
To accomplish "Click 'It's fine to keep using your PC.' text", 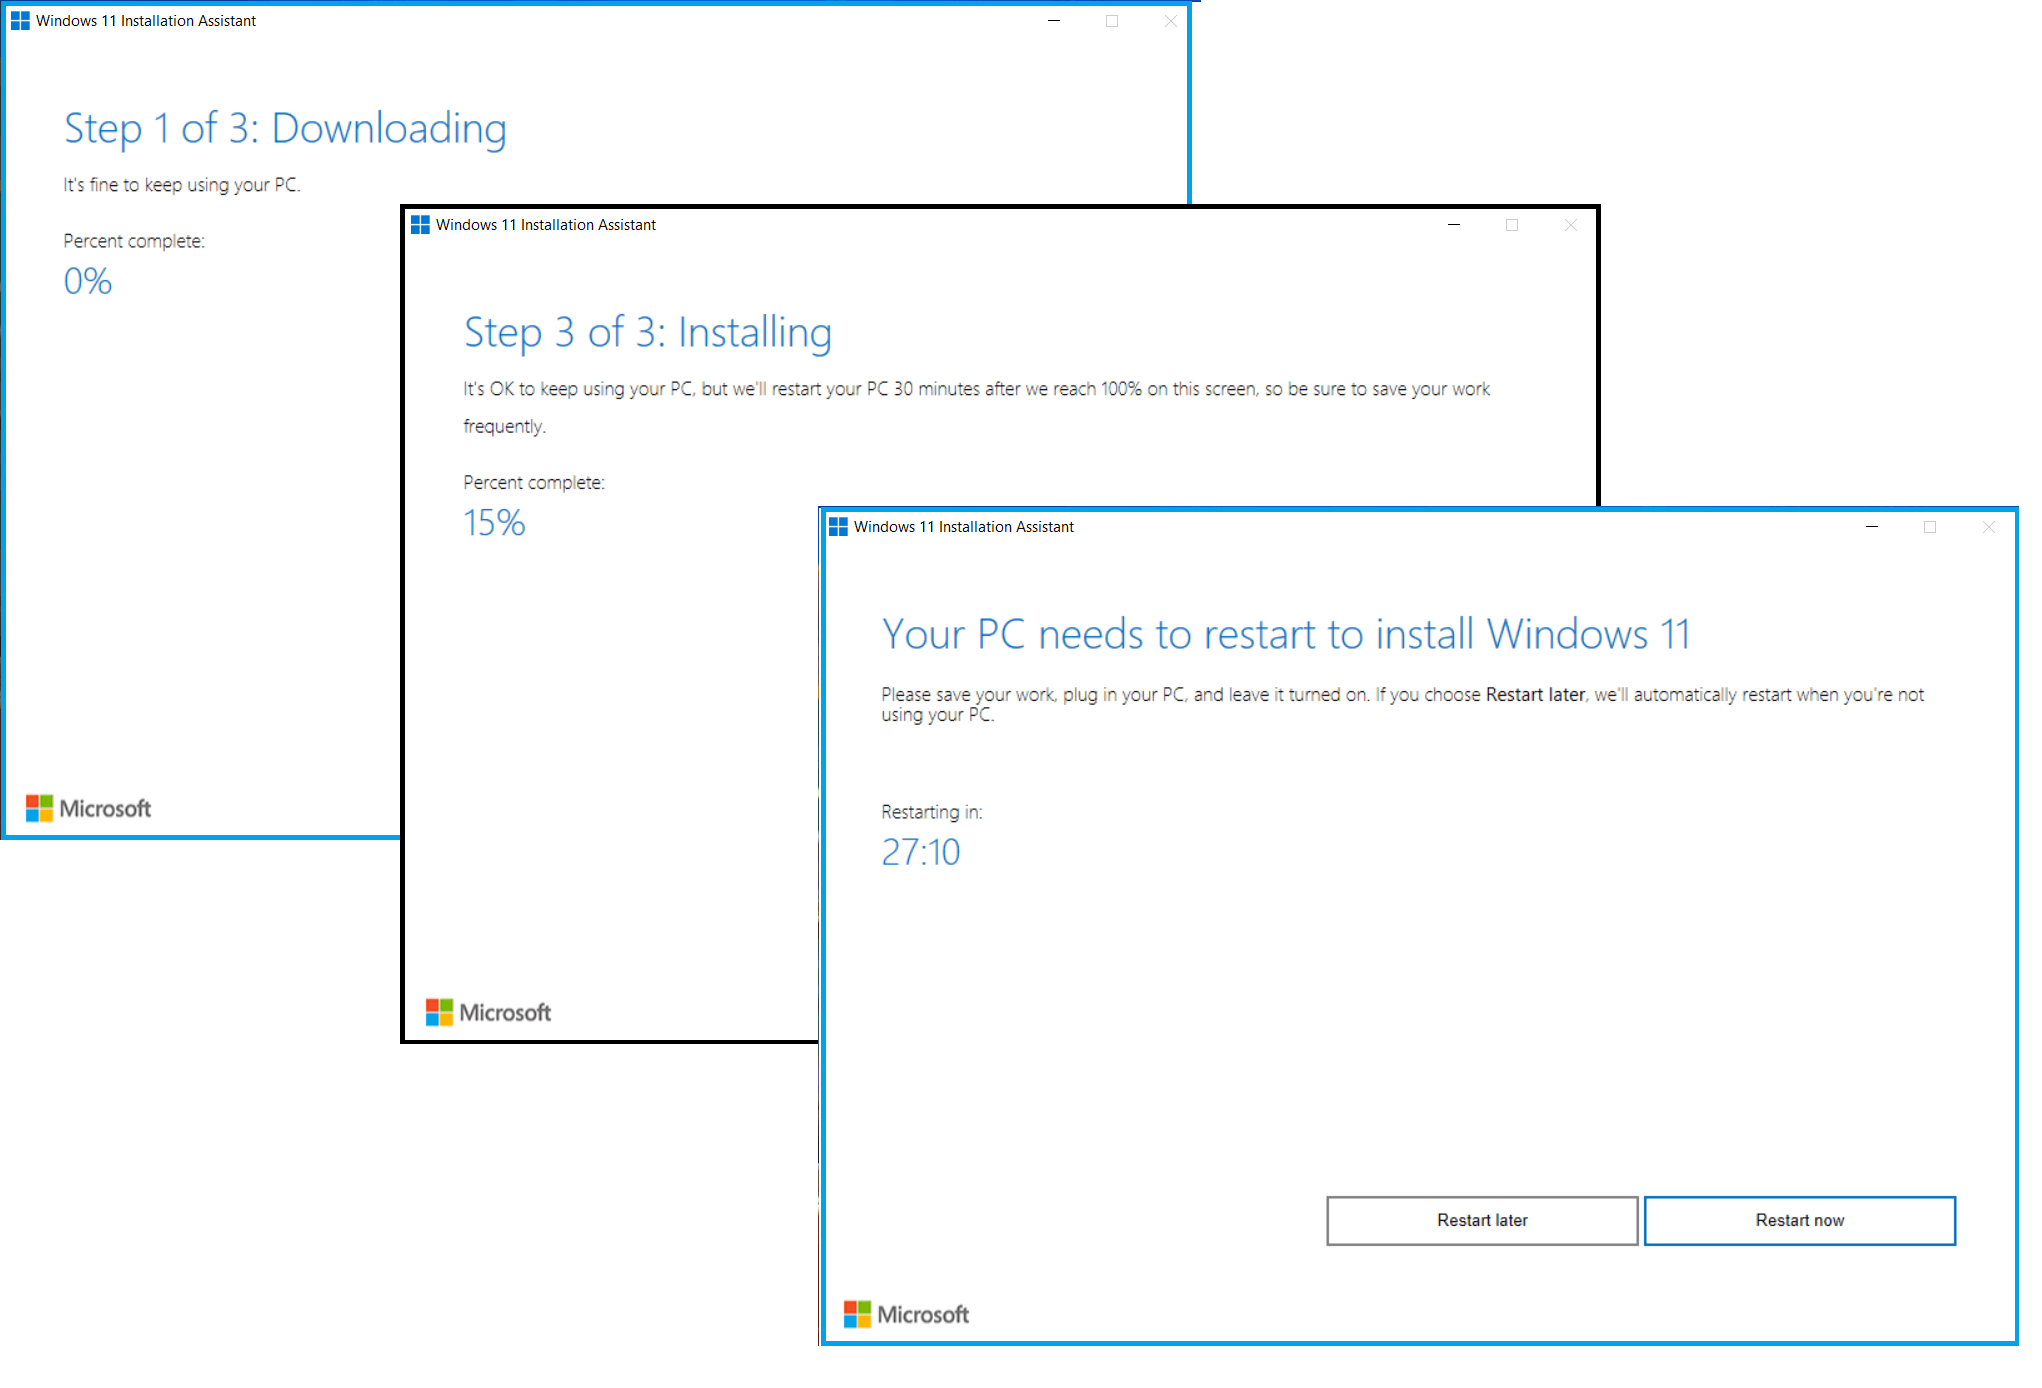I will pyautogui.click(x=182, y=185).
